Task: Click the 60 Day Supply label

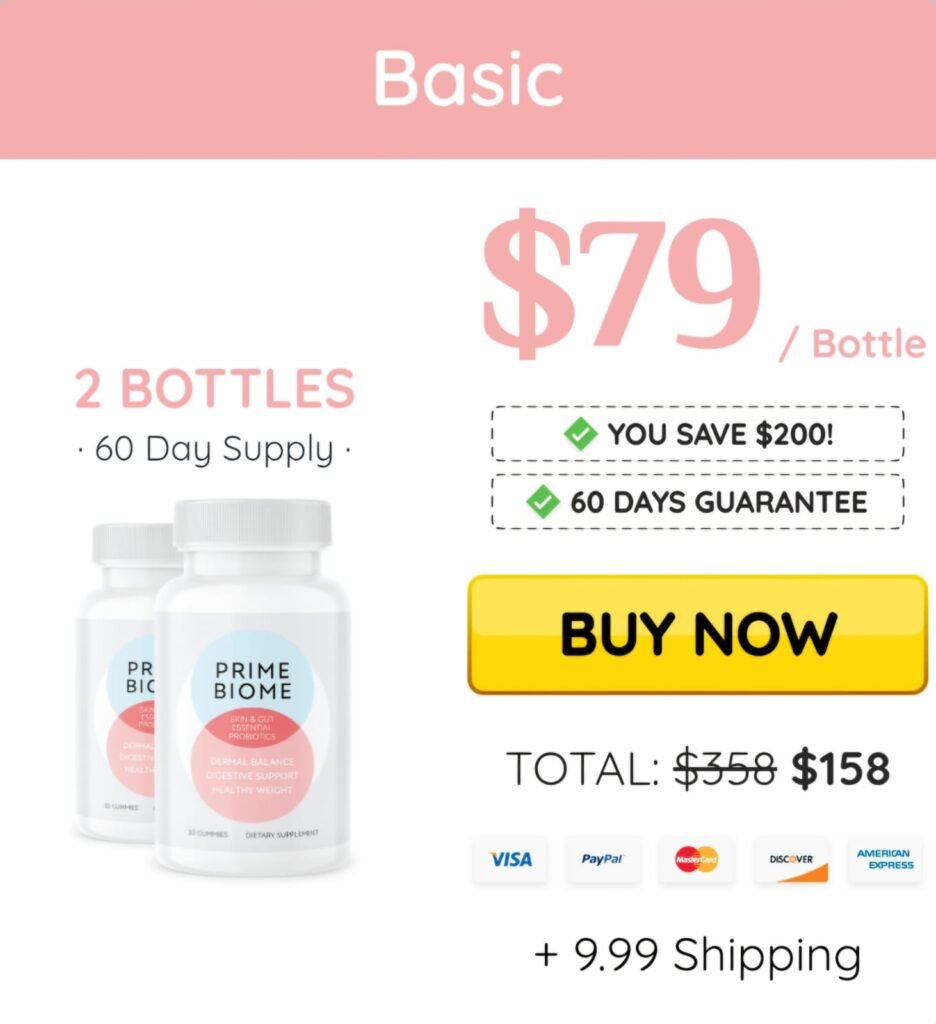Action: (x=214, y=450)
